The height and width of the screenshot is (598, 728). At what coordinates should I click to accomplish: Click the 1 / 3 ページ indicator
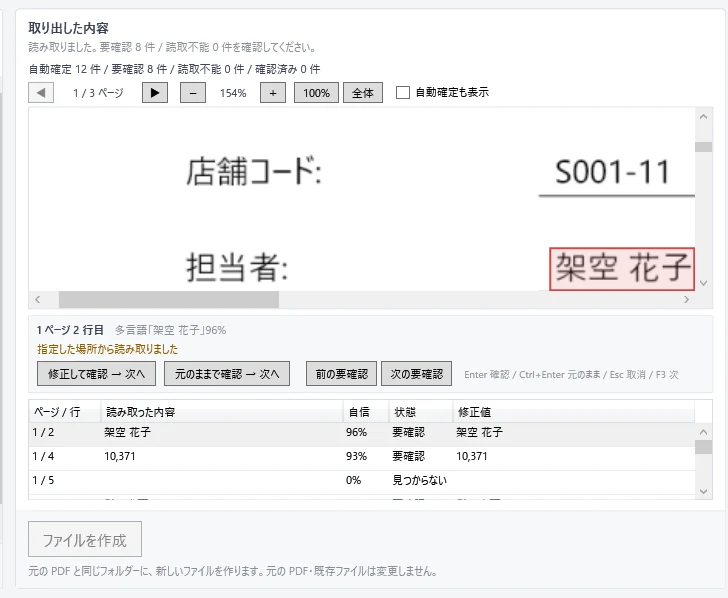(x=98, y=93)
